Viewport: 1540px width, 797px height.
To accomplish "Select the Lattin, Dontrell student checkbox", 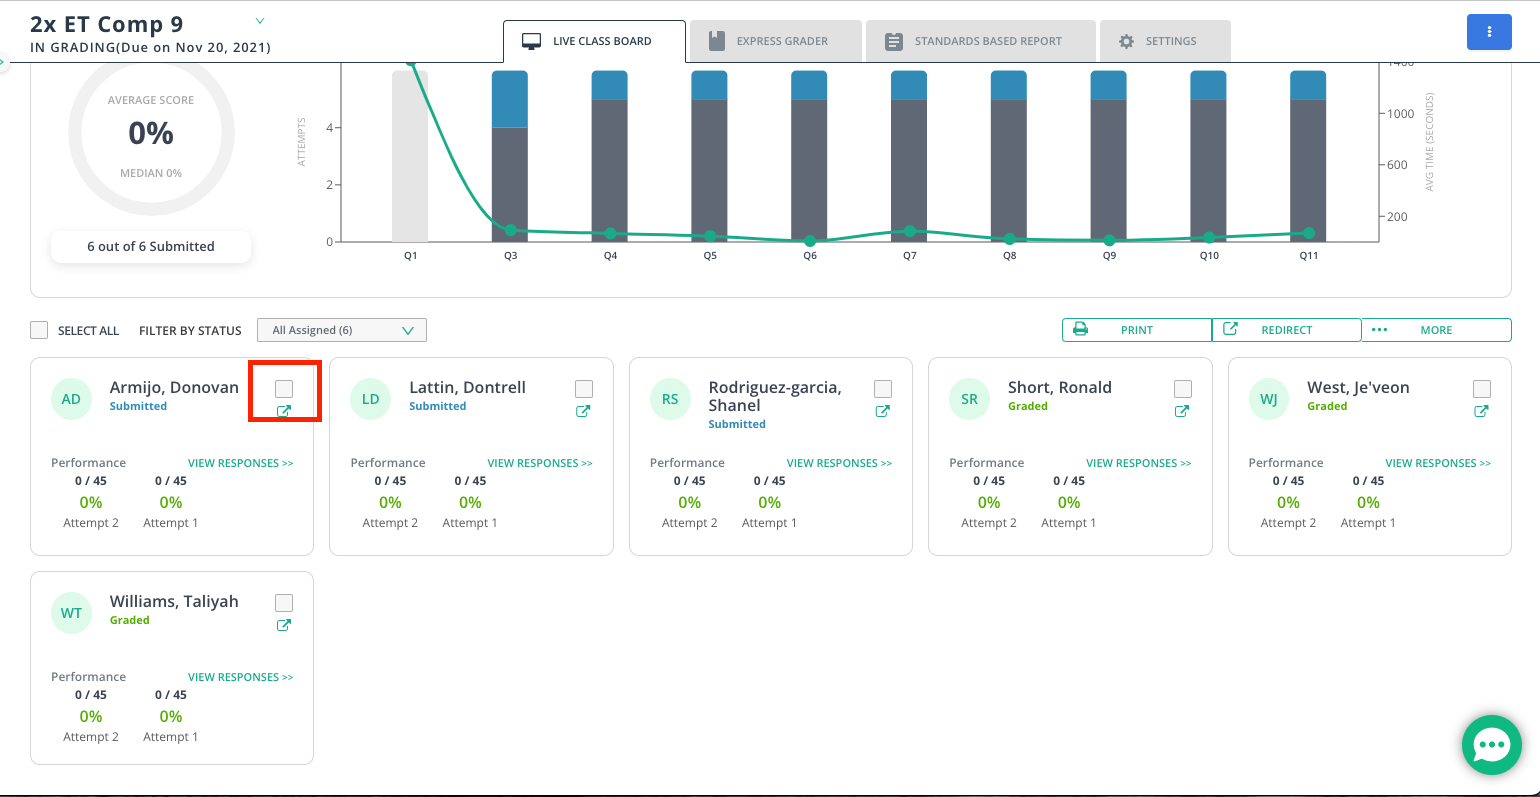I will tap(584, 389).
